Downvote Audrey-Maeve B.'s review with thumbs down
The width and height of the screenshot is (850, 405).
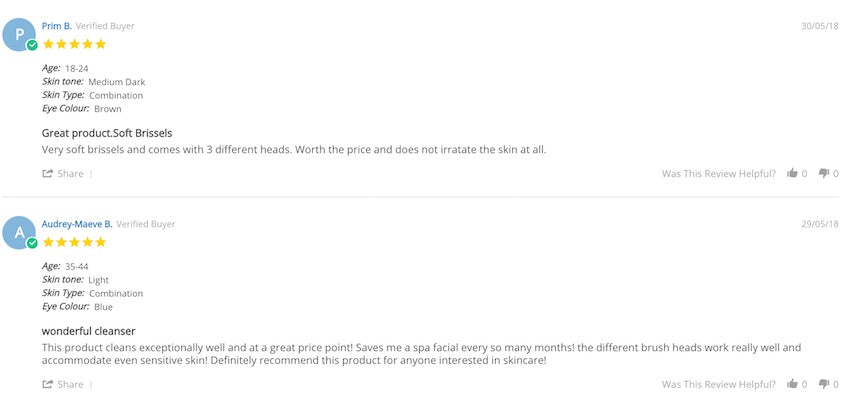click(x=824, y=385)
